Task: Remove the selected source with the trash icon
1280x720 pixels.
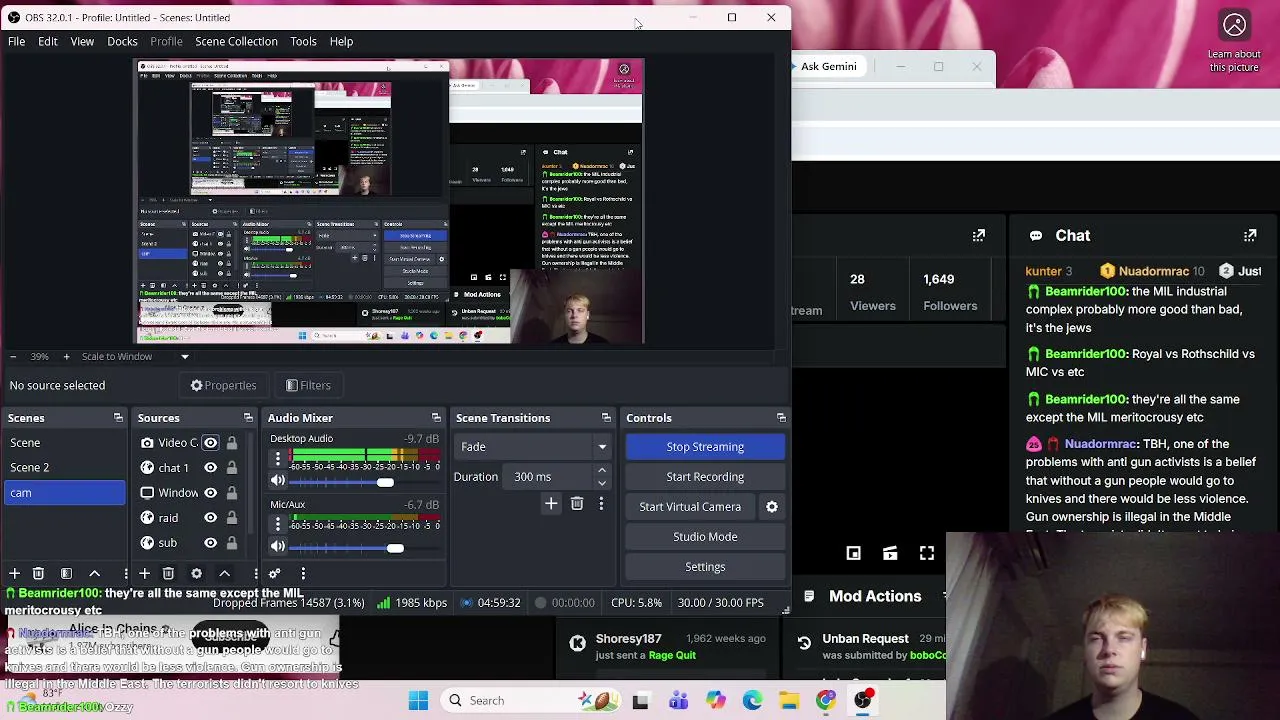Action: [168, 573]
